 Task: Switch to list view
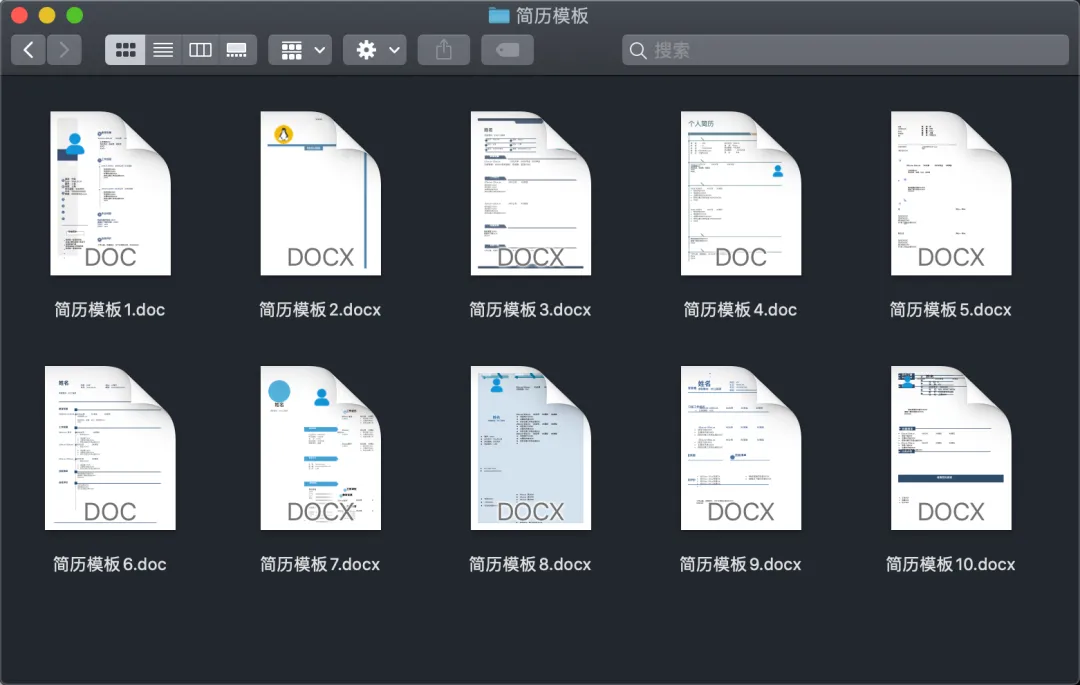pos(163,50)
